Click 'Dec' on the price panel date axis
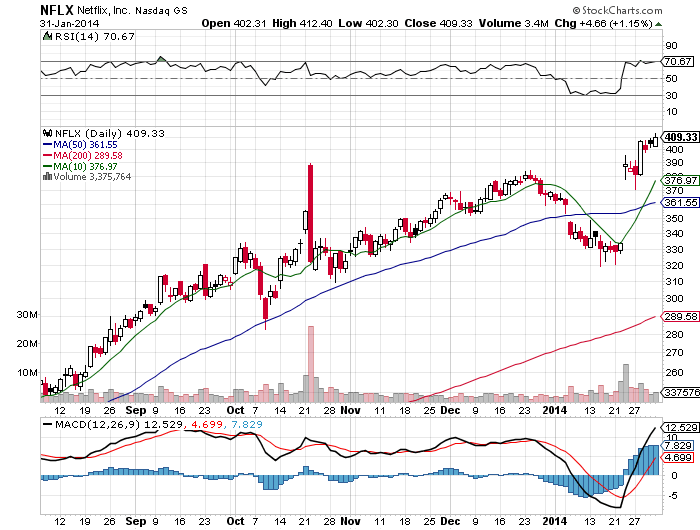700x530 pixels. click(450, 410)
